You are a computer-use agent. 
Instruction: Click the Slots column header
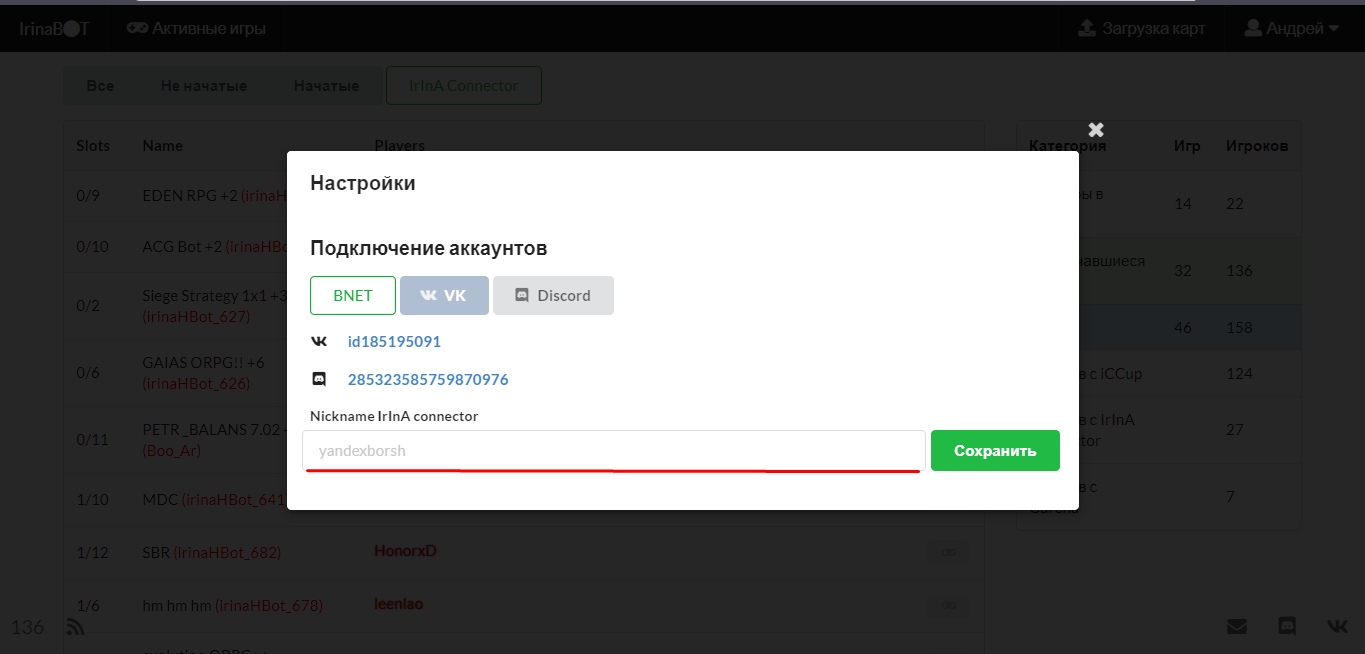tap(93, 145)
